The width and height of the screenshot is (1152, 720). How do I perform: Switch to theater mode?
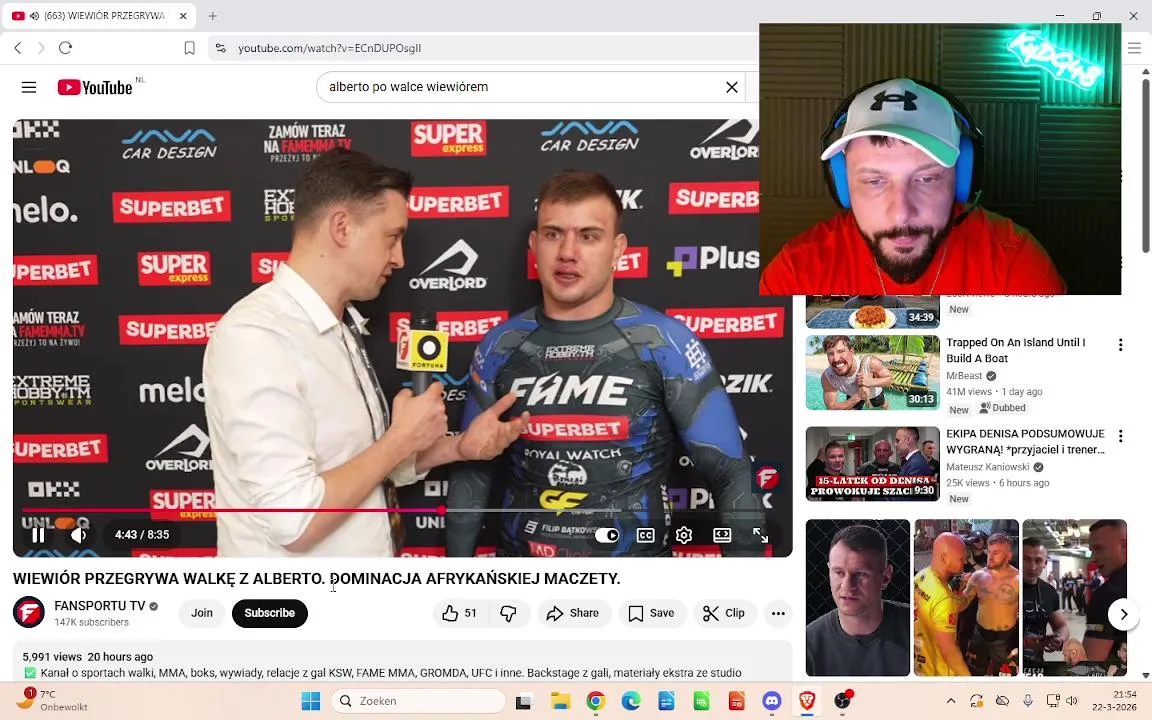point(722,535)
